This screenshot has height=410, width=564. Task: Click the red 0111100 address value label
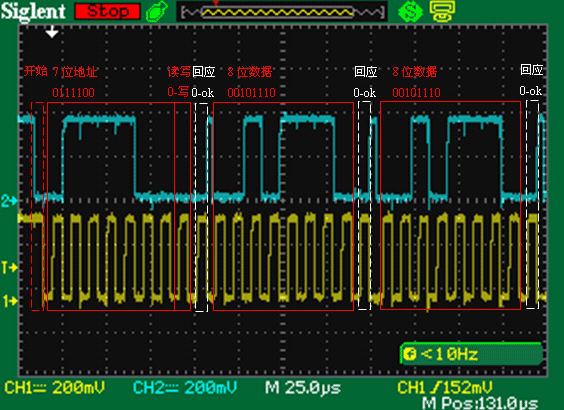click(73, 93)
